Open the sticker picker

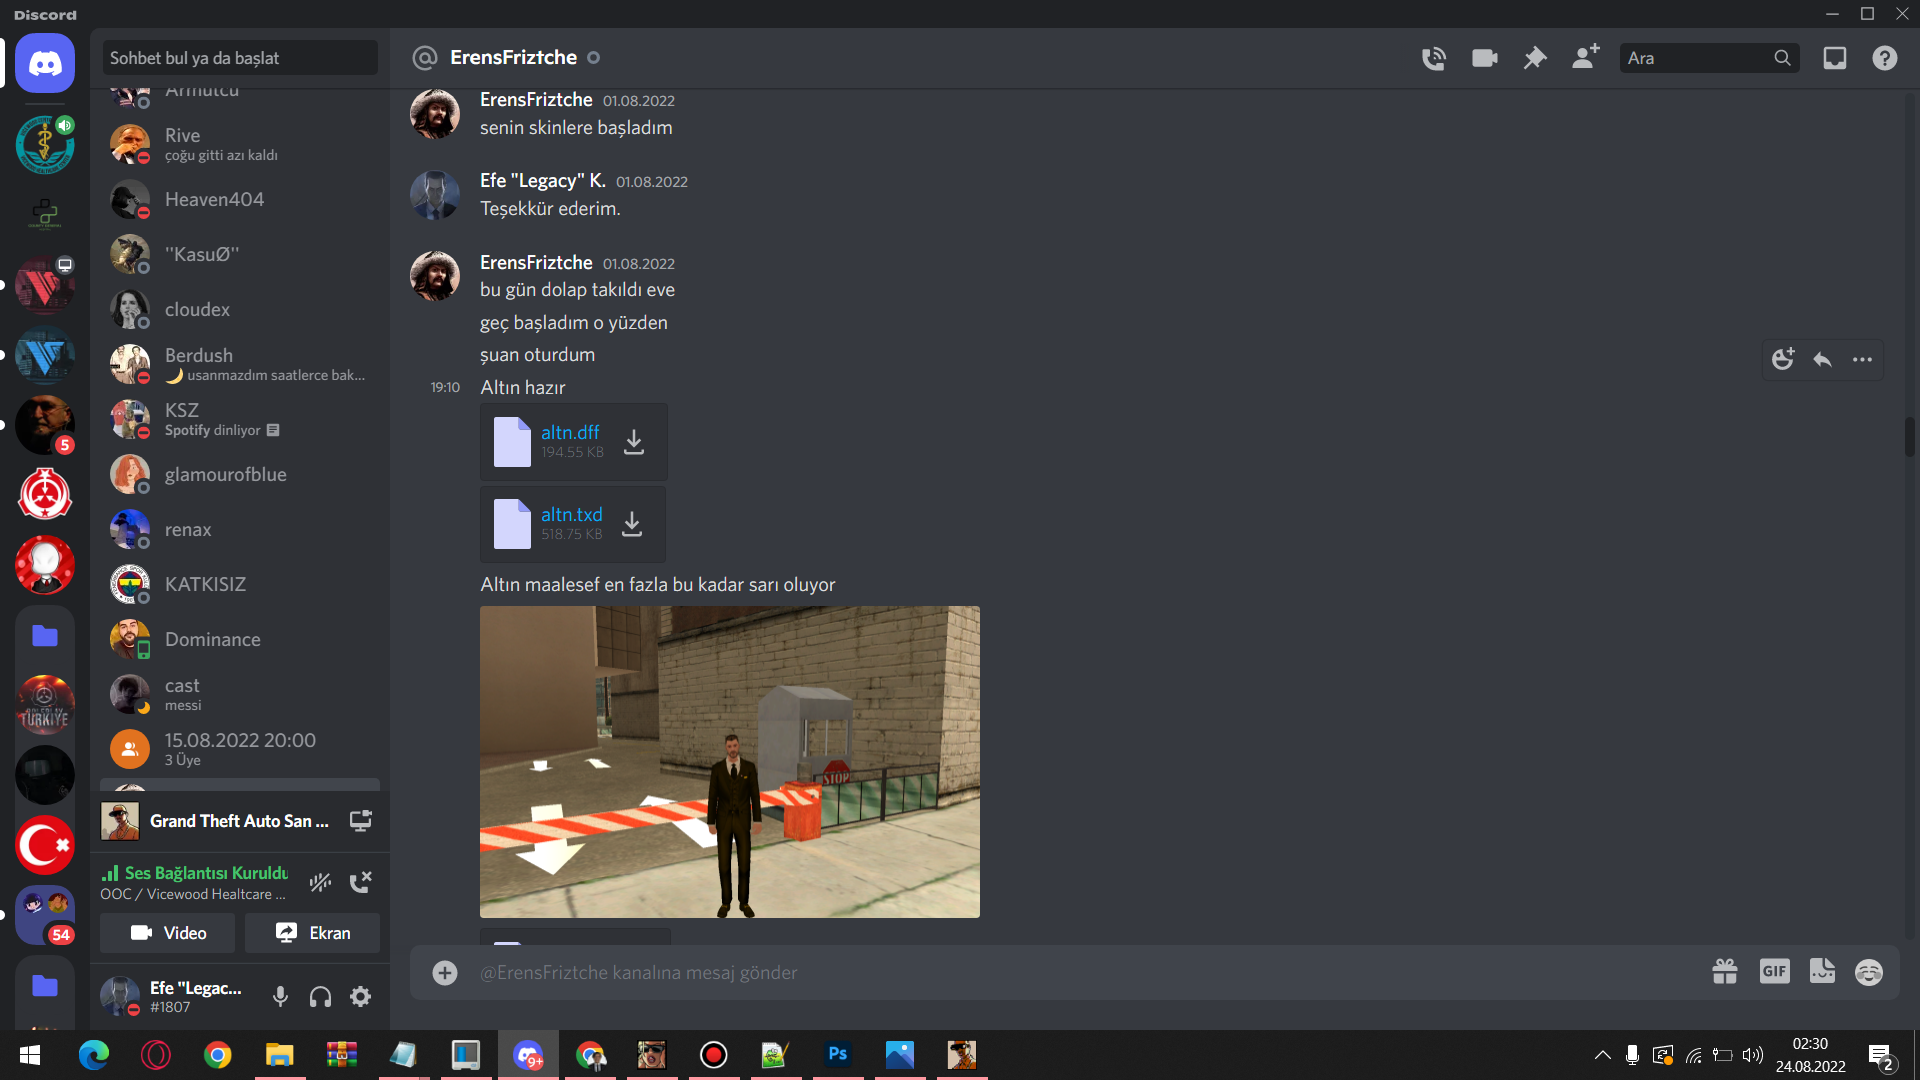click(x=1822, y=971)
